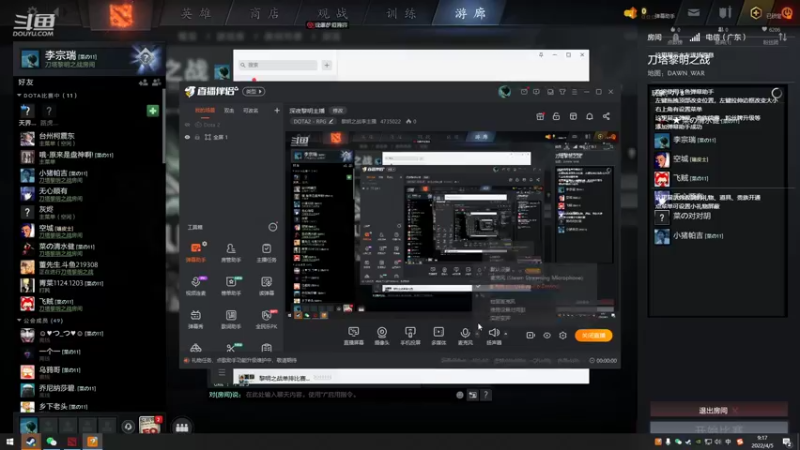Edit the DOTA2 - RPG category tag
Viewport: 800px width, 450px height.
(x=313, y=121)
